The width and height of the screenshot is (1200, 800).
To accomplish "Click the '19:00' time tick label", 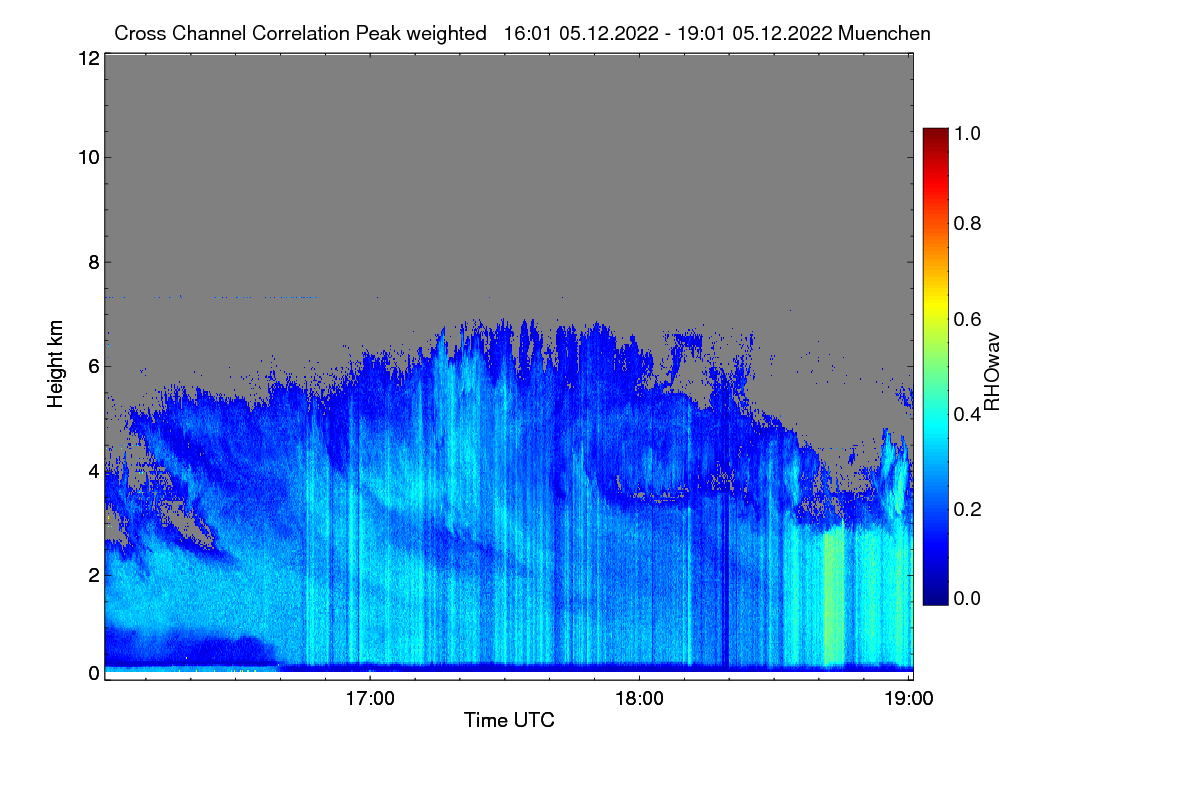I will pyautogui.click(x=908, y=698).
